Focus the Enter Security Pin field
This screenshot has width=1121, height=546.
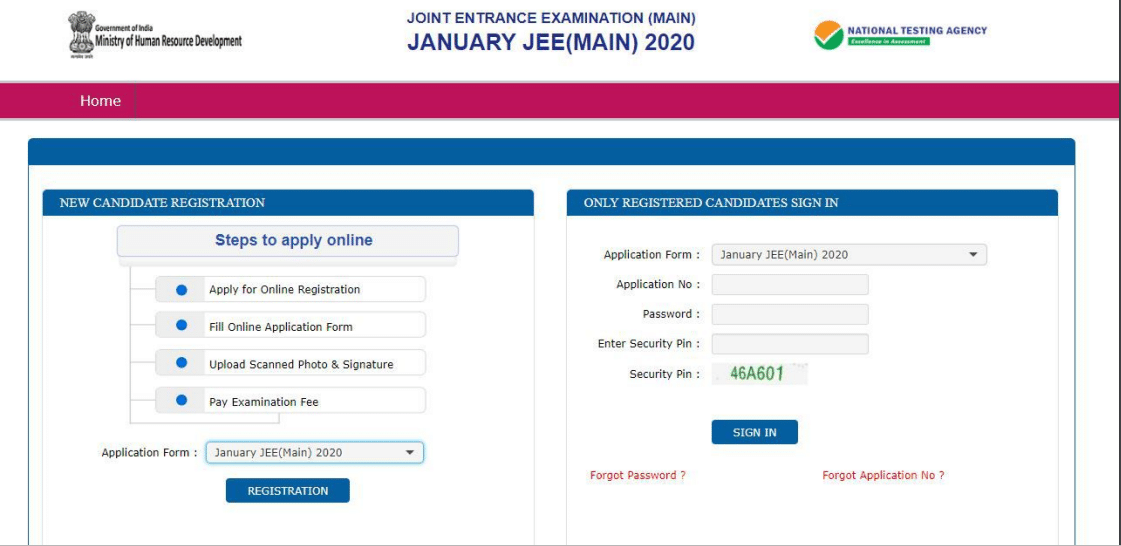click(x=789, y=344)
